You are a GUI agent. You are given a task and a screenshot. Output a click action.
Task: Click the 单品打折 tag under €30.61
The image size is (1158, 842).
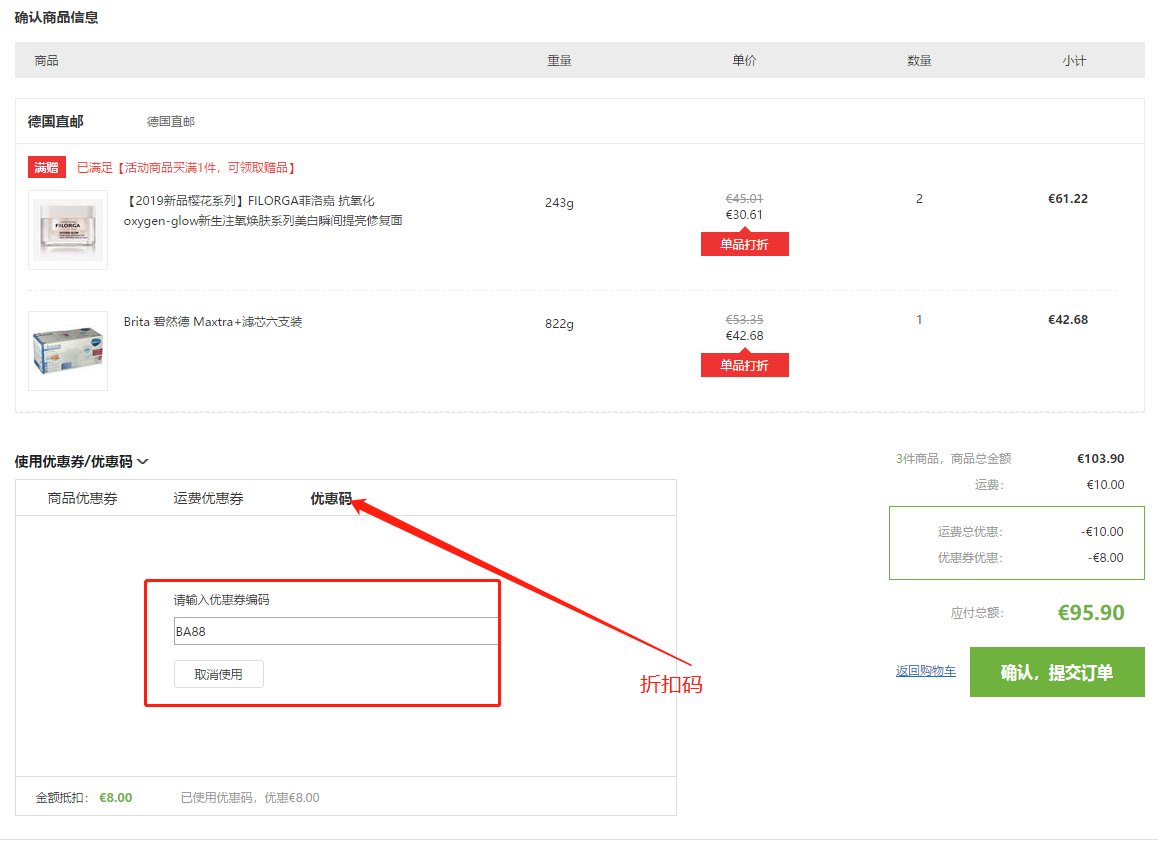tap(744, 244)
